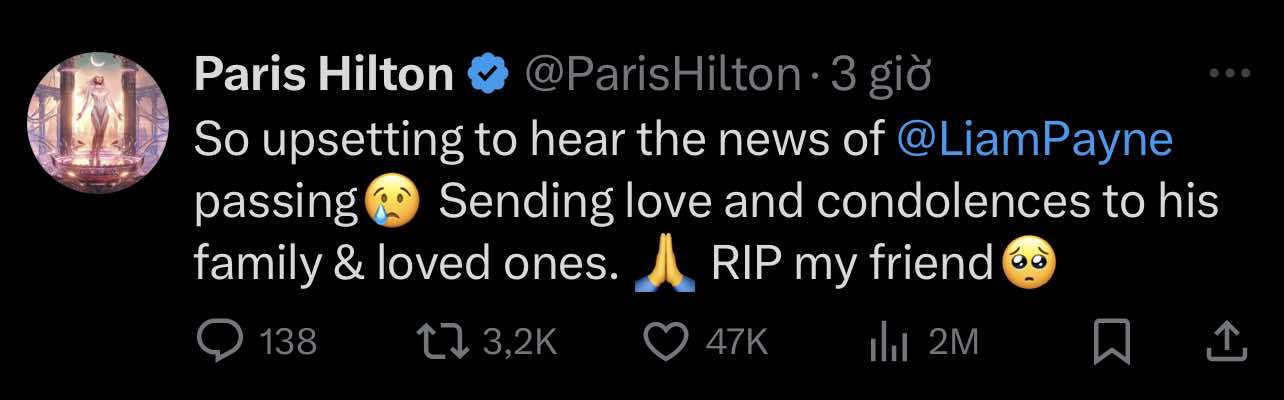The image size is (1284, 400).
Task: Click the Paris Hilton display name
Action: 323,75
